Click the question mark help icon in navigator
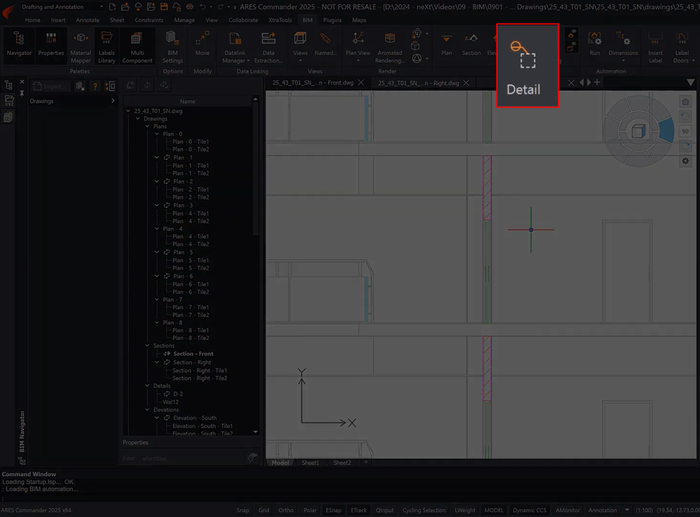The height and width of the screenshot is (517, 700). (95, 86)
